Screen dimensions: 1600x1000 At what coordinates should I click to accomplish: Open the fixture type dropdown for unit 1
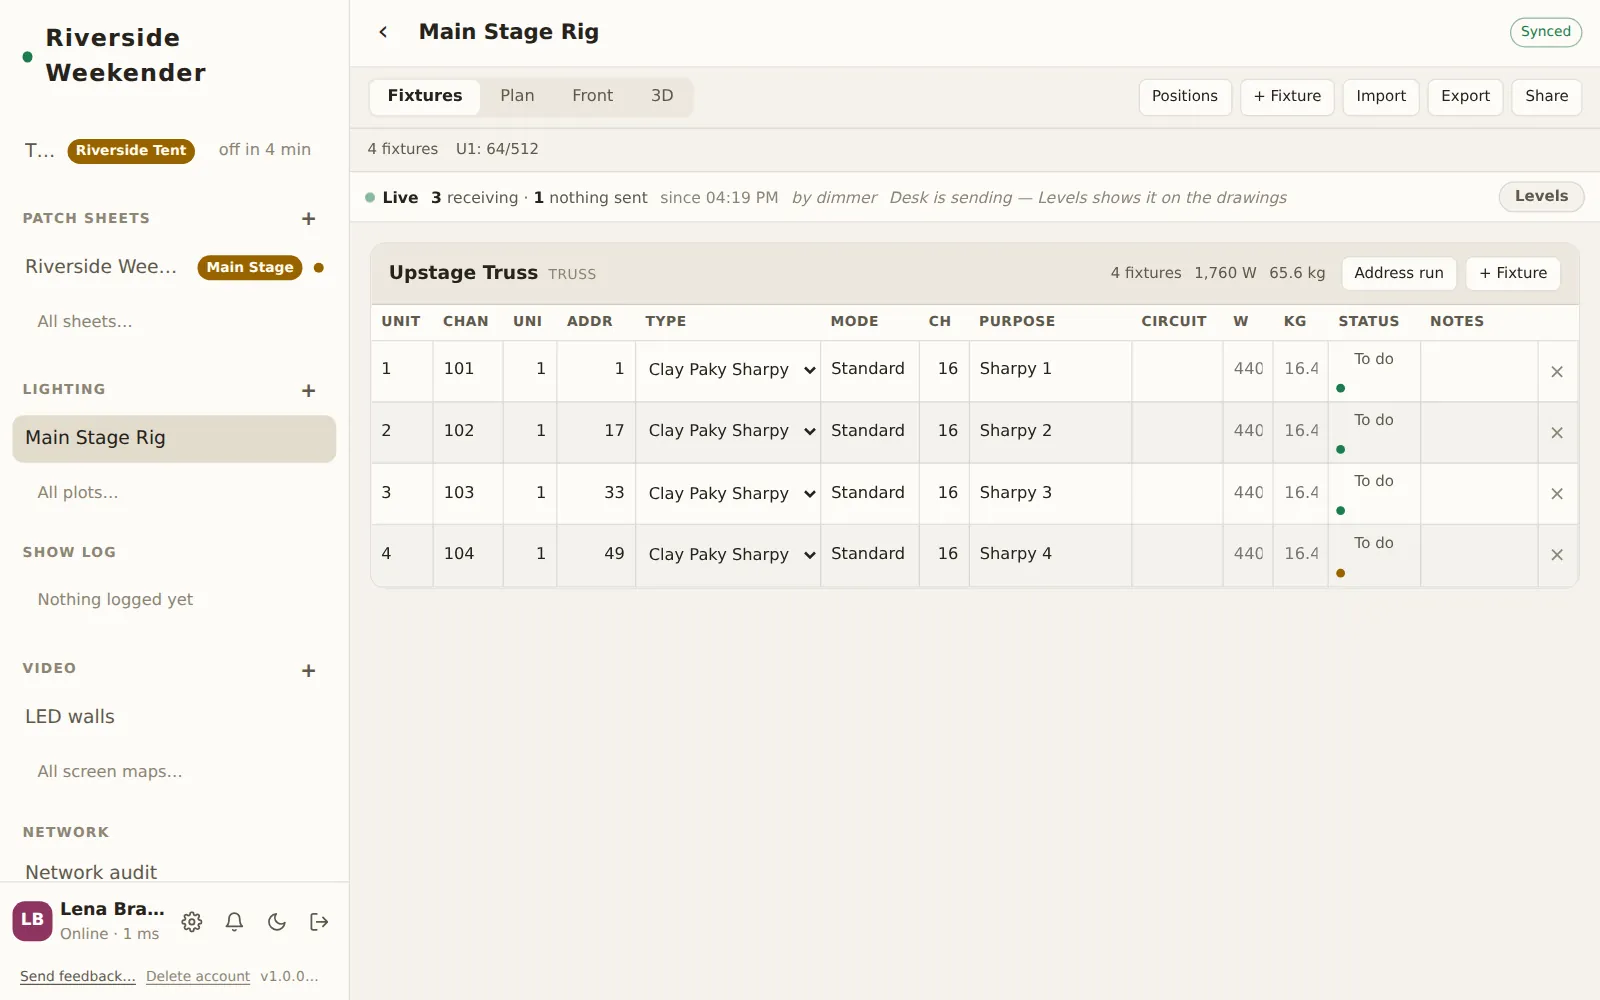(728, 370)
